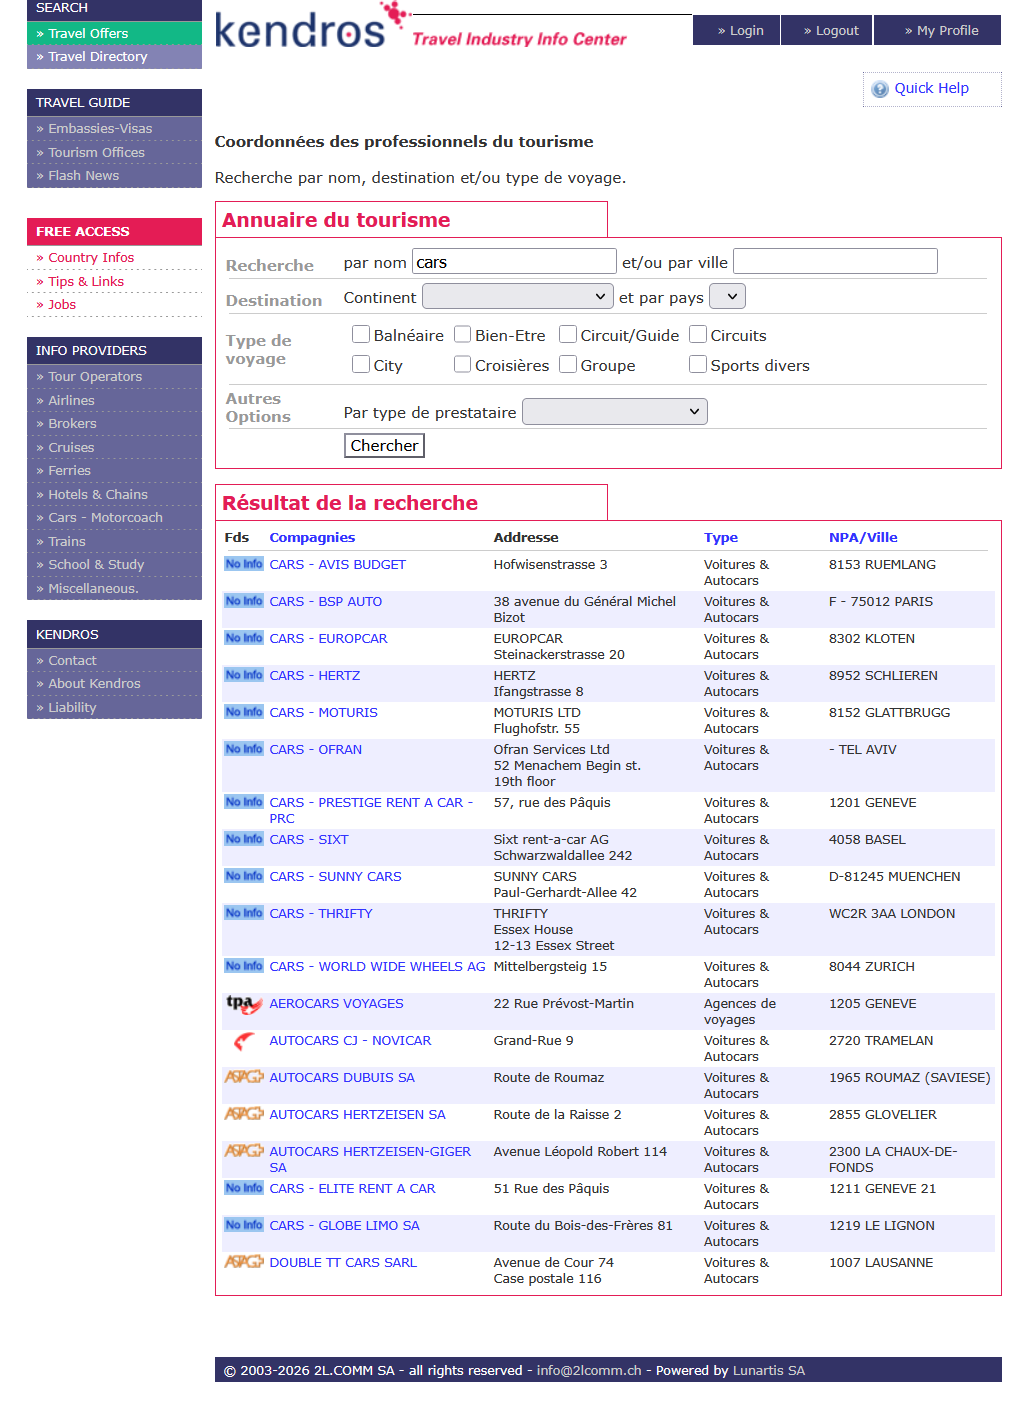Click the No Info badge for GLOBE LIMO SA
Image resolution: width=1026 pixels, height=1403 pixels.
click(244, 1225)
